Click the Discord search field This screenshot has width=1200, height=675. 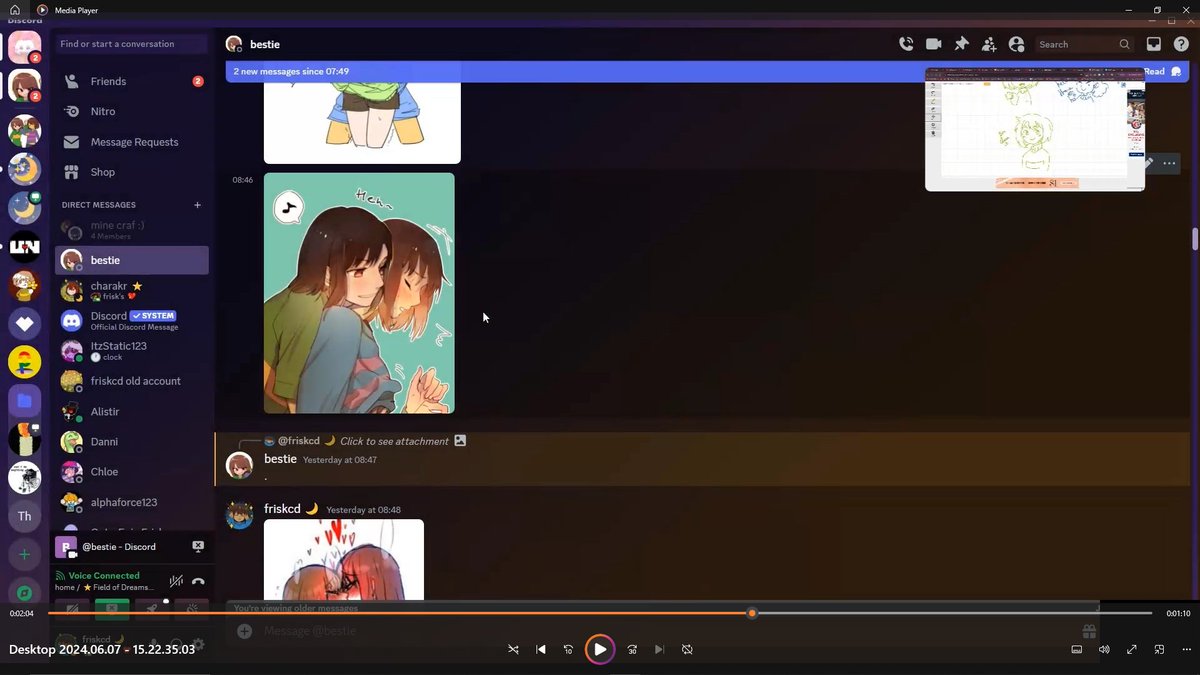1084,44
